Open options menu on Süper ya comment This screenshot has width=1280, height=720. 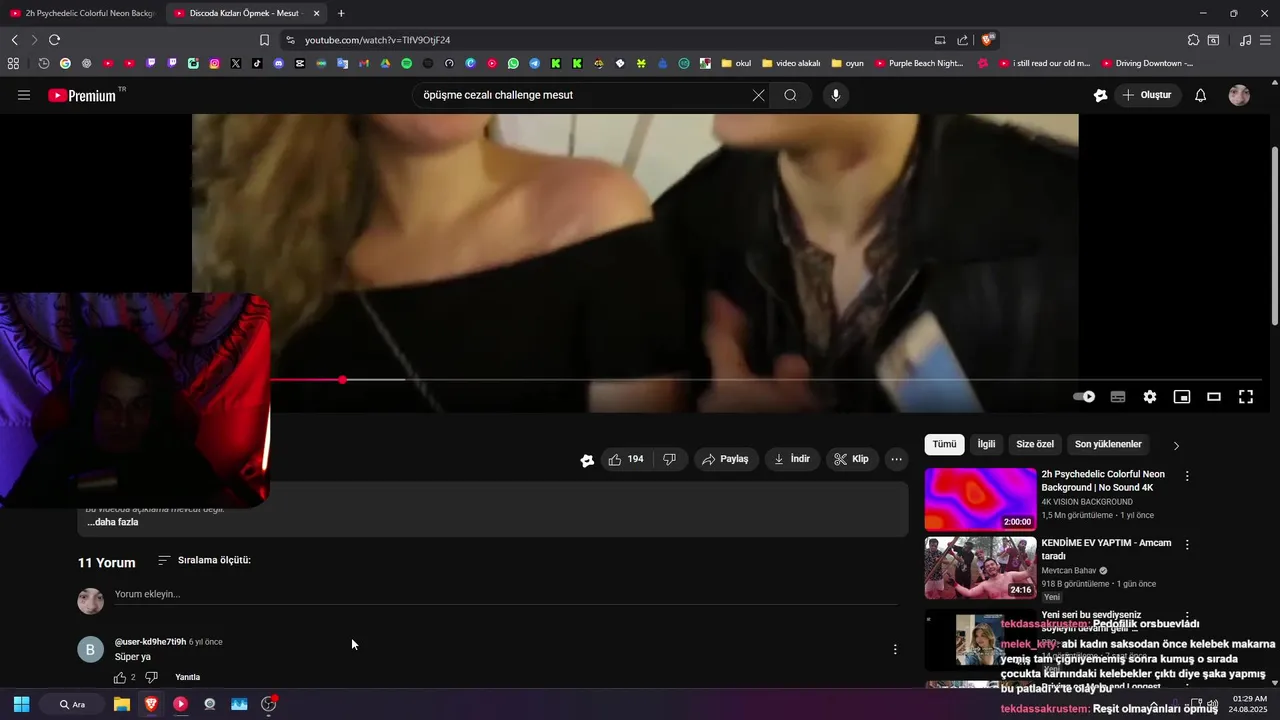pos(895,649)
